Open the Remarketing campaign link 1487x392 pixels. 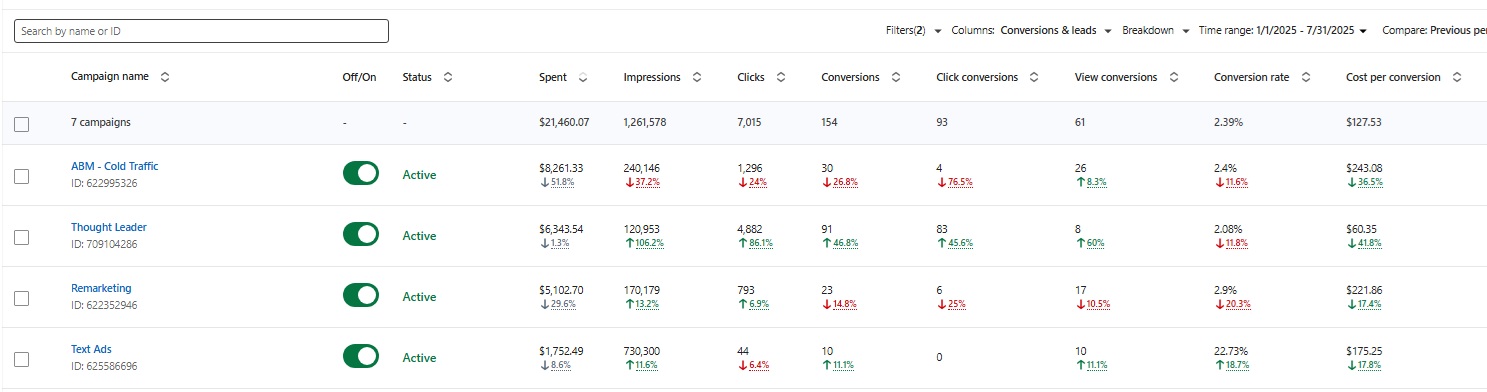click(x=101, y=288)
